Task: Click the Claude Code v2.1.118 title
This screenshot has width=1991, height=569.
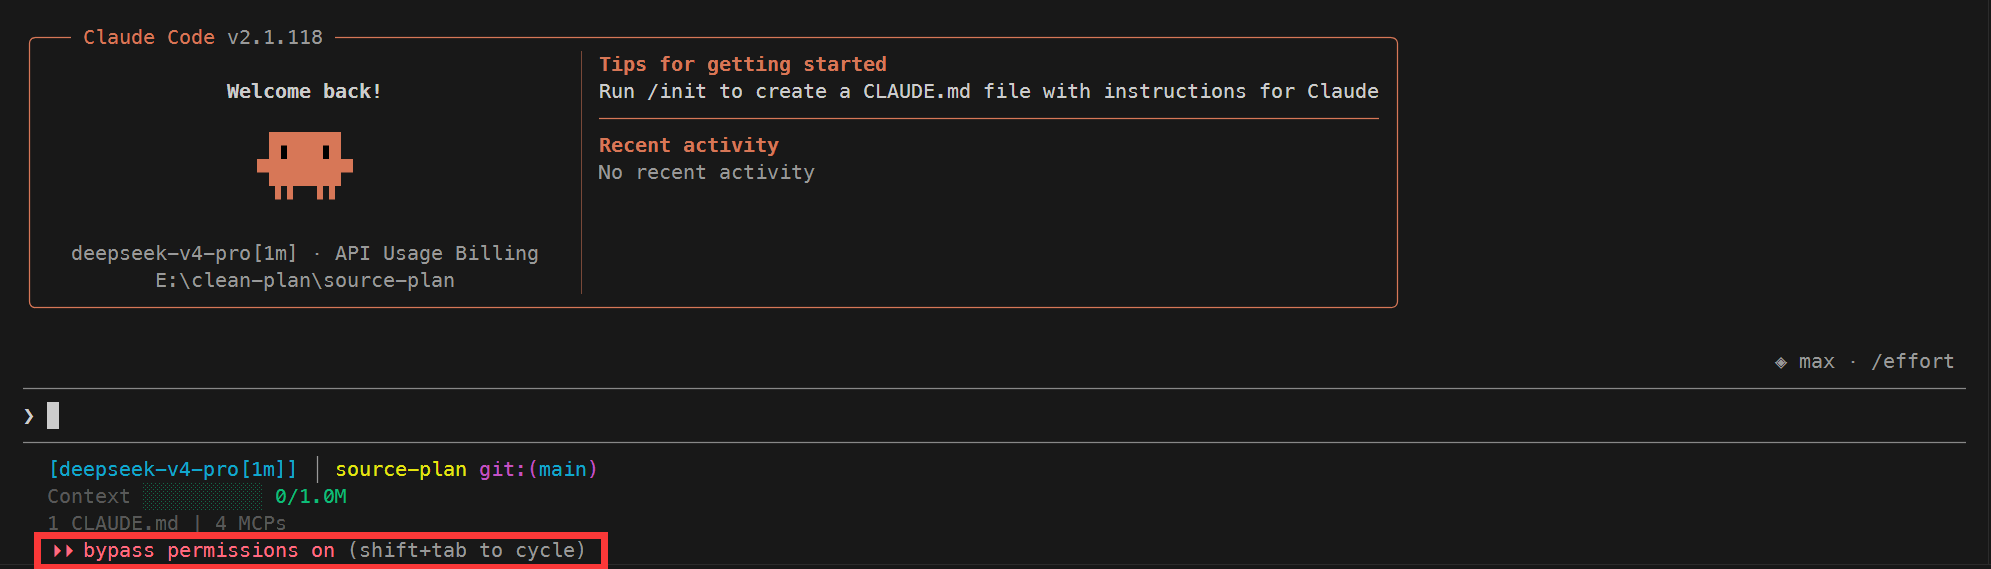Action: pyautogui.click(x=203, y=38)
